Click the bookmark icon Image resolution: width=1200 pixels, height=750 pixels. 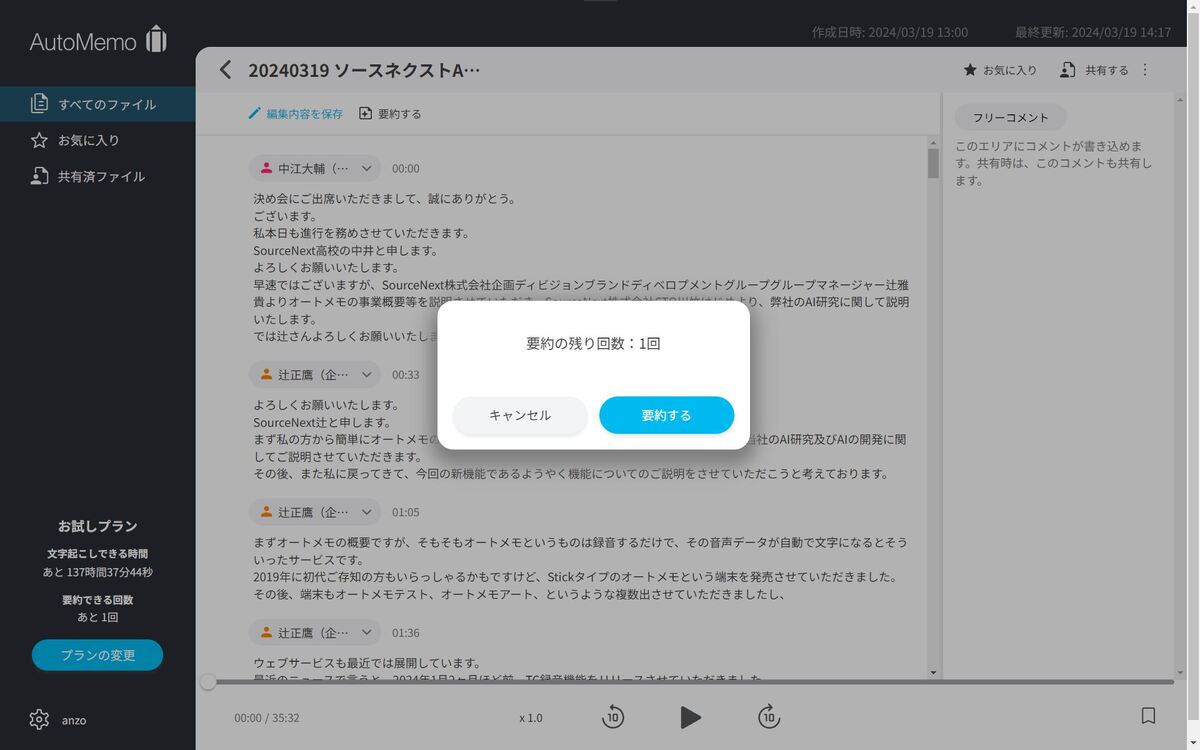click(x=1148, y=716)
